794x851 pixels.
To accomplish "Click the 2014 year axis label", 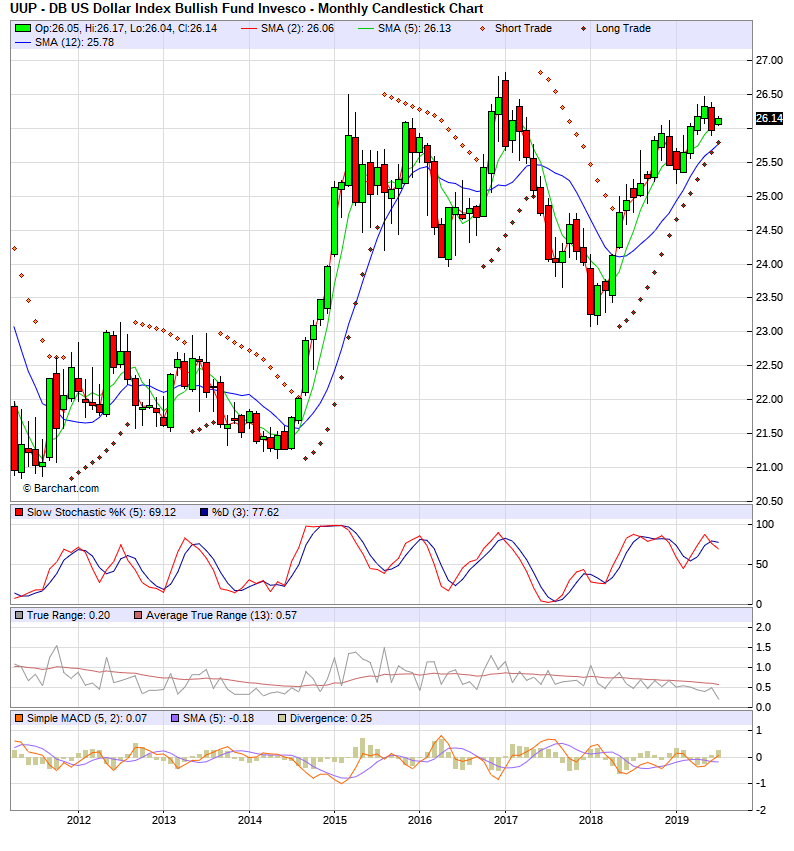I will point(250,820).
